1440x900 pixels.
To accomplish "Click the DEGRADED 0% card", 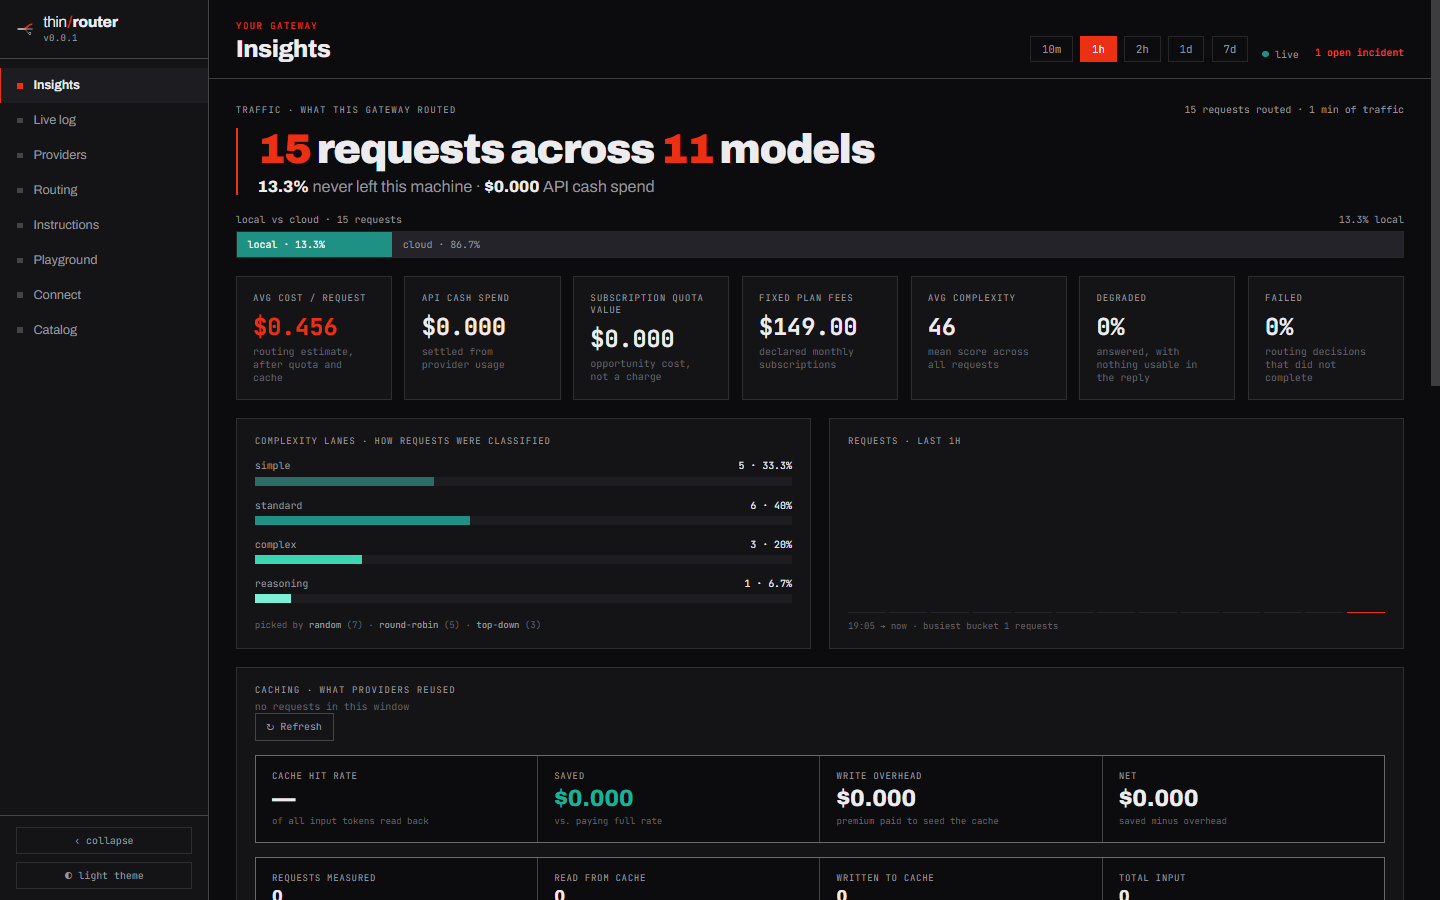I will (1157, 338).
